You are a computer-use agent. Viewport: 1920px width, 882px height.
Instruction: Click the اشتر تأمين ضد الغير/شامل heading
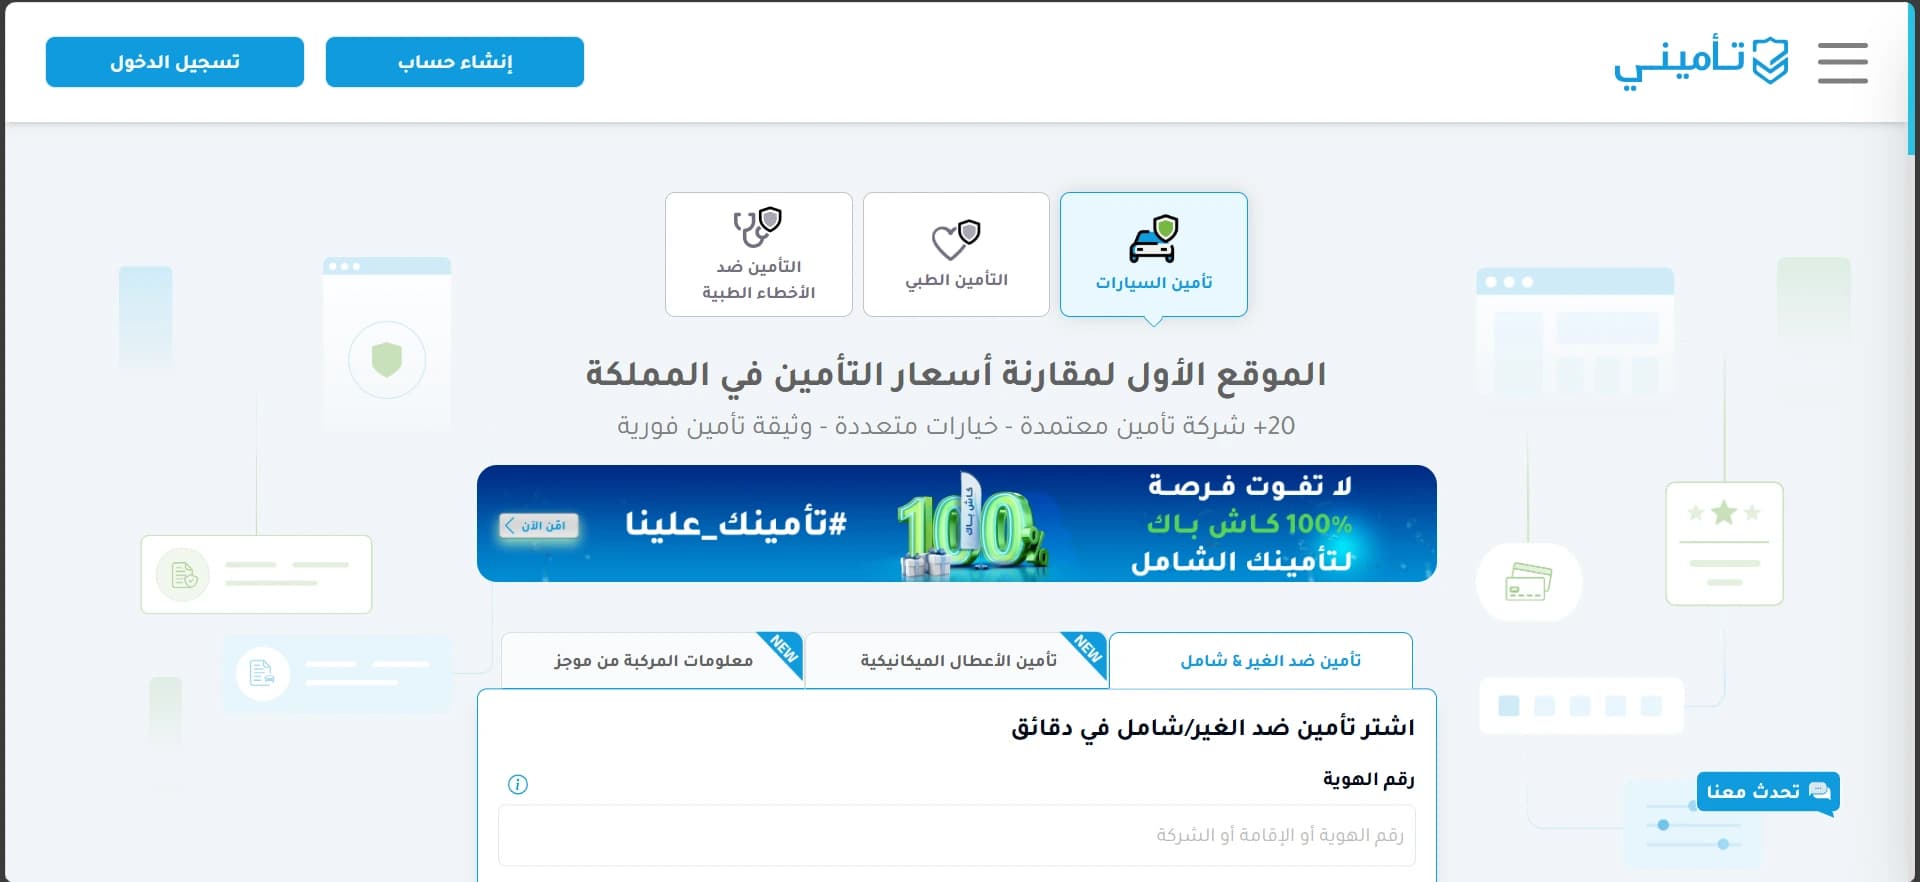(x=1213, y=728)
